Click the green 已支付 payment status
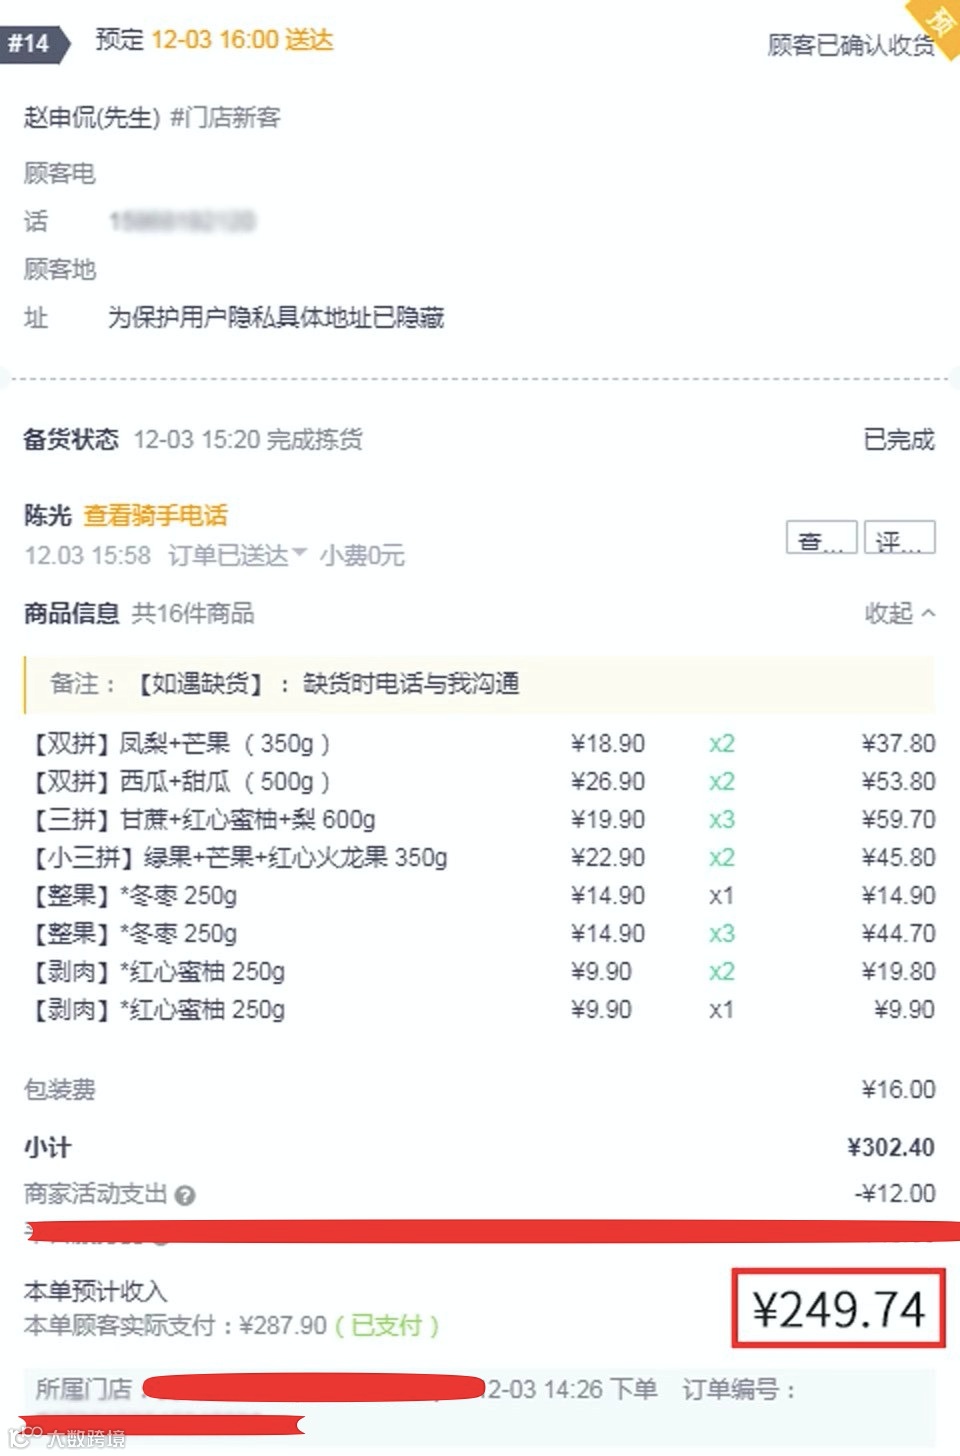Image resolution: width=960 pixels, height=1456 pixels. tap(386, 1326)
